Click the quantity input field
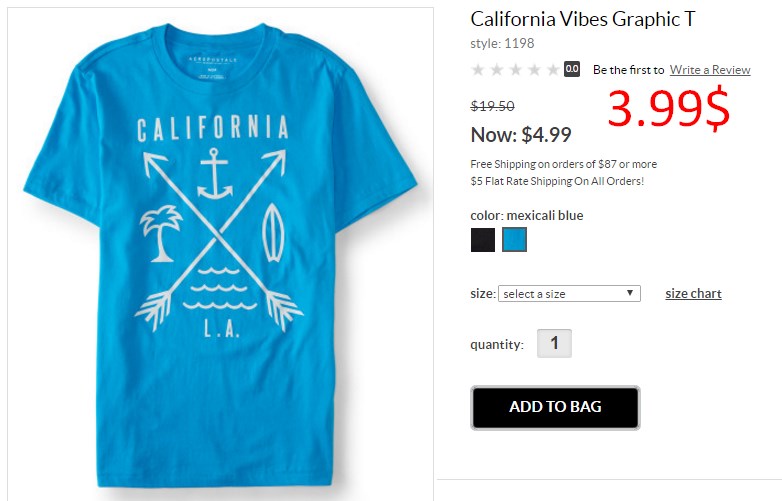Viewport: 782px width, 501px height. pos(554,343)
